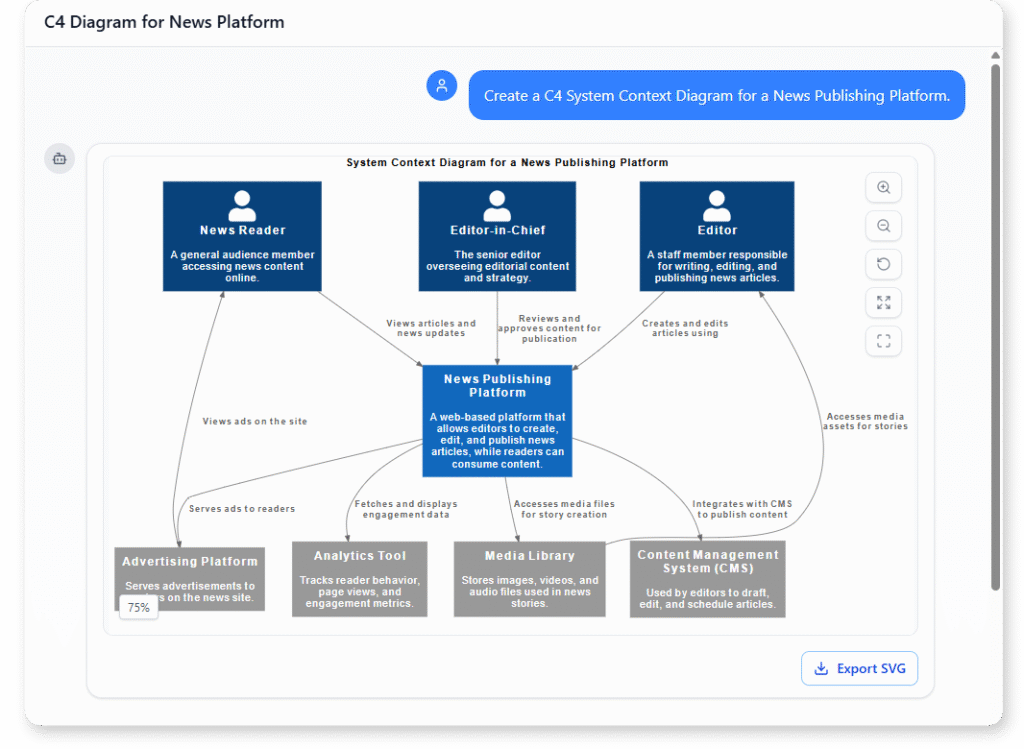Reset the diagram view with the circular arrow icon
Image resolution: width=1024 pixels, height=749 pixels.
tap(883, 264)
